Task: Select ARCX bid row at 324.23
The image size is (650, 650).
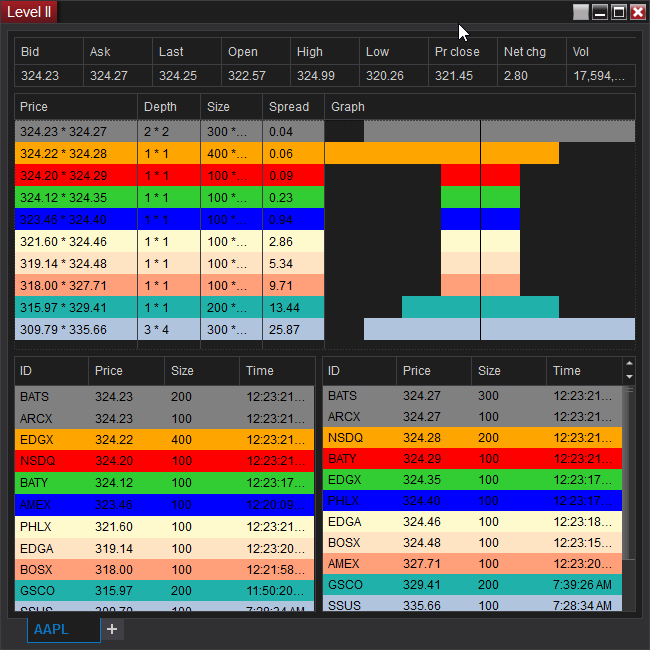Action: click(x=165, y=418)
